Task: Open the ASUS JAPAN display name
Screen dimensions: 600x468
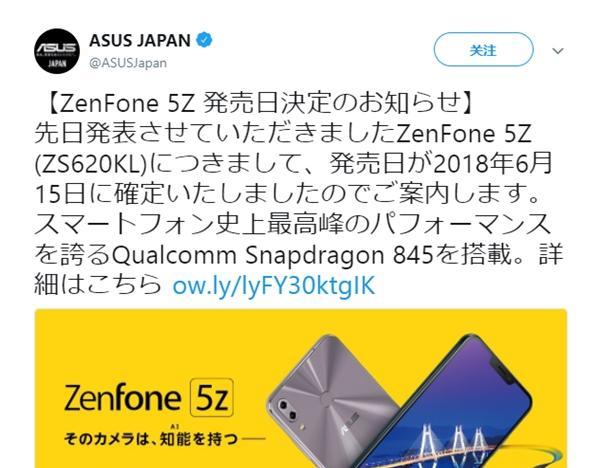Action: click(x=140, y=41)
